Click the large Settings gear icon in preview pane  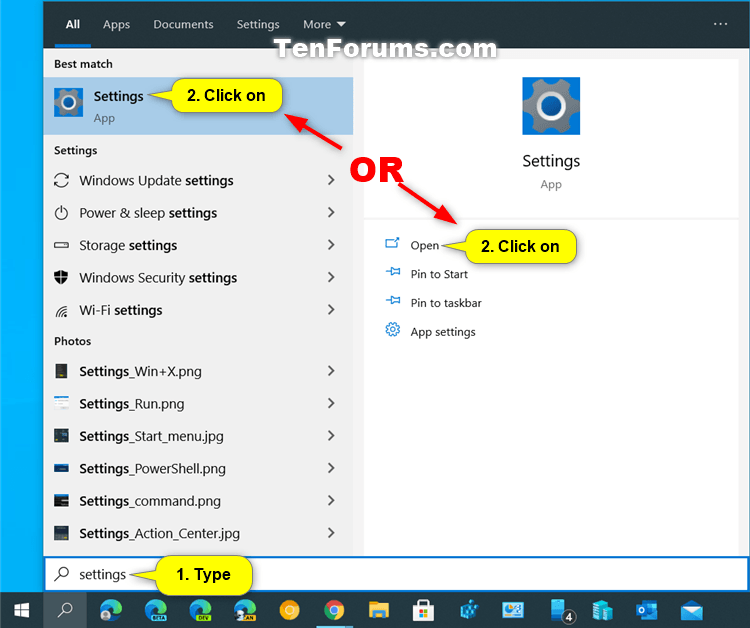(x=551, y=106)
